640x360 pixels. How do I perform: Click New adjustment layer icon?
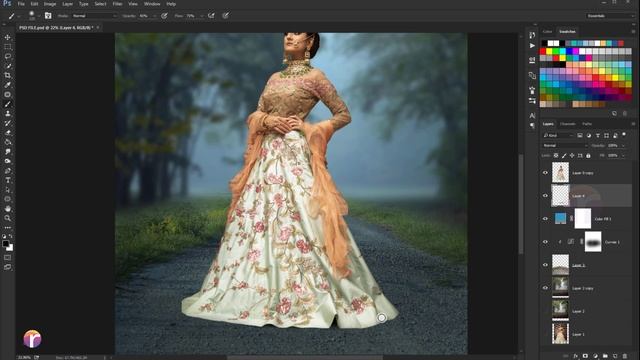(x=595, y=356)
